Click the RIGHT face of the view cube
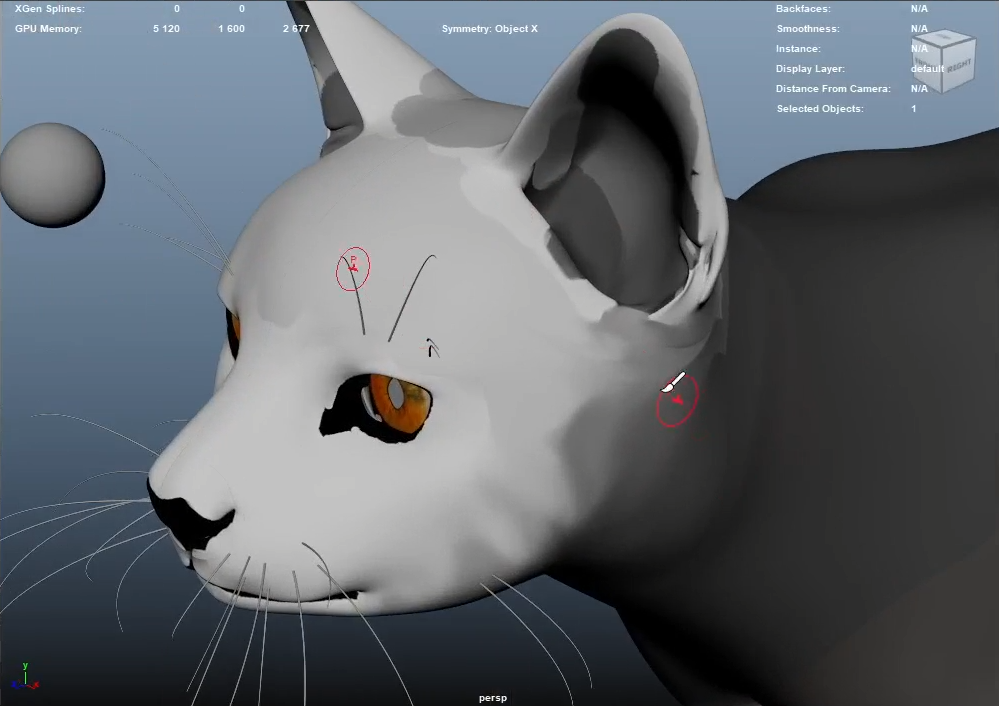The height and width of the screenshot is (706, 999). click(x=957, y=66)
